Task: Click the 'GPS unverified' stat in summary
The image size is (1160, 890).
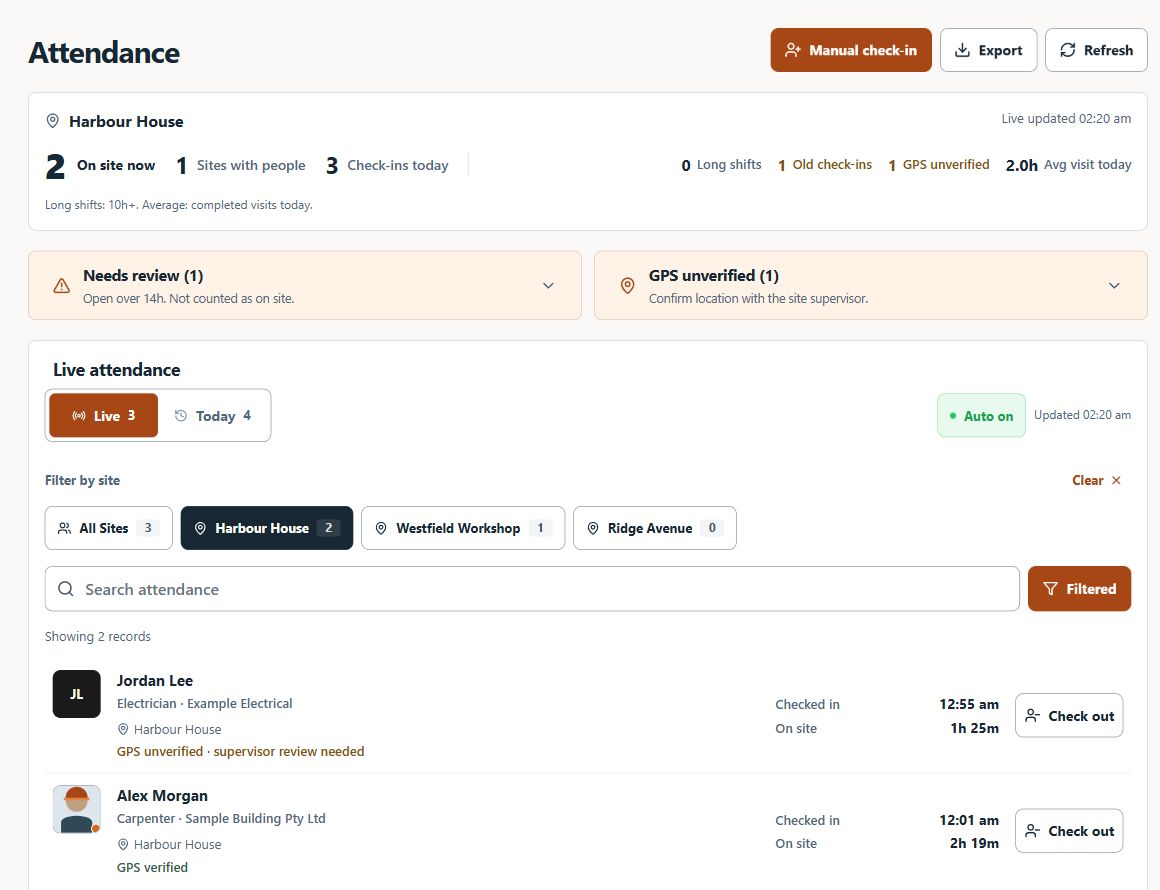Action: 939,165
